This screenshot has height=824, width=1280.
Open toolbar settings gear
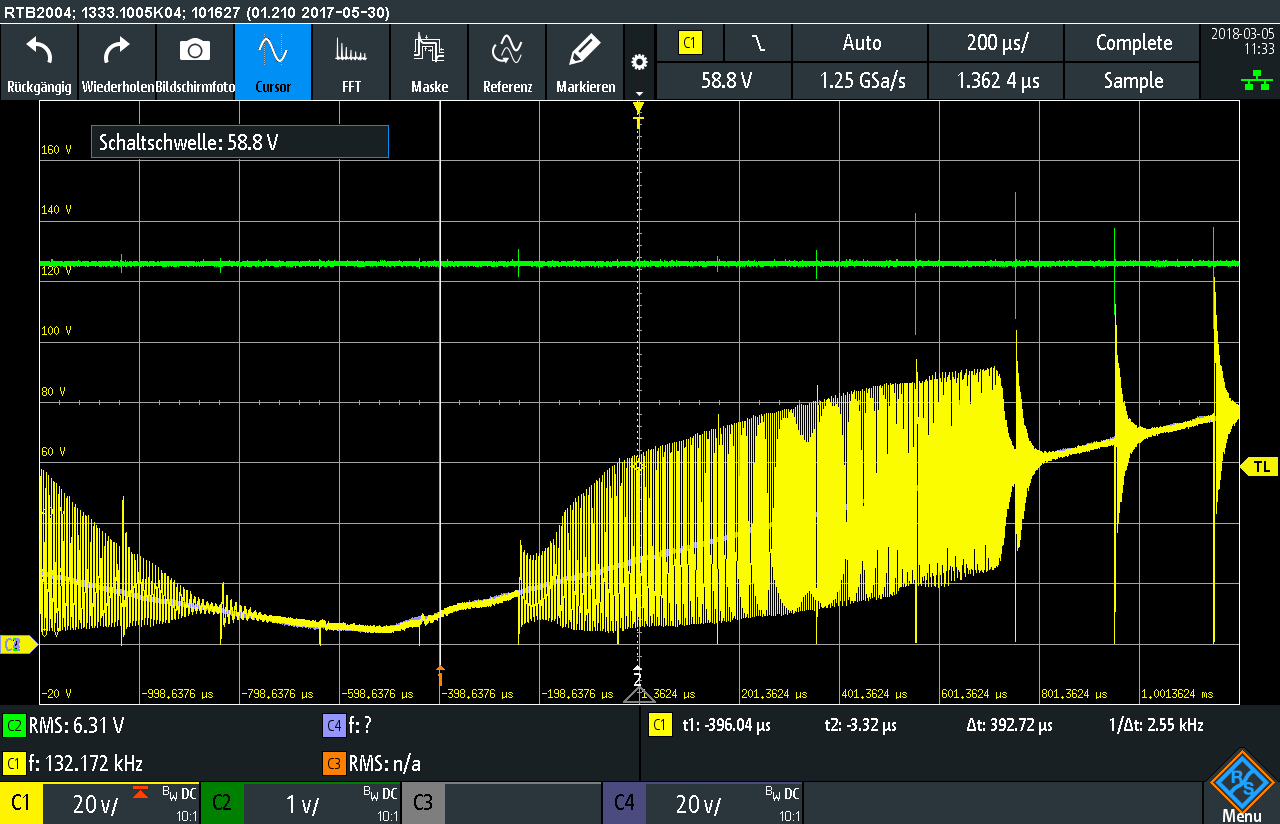pos(639,62)
